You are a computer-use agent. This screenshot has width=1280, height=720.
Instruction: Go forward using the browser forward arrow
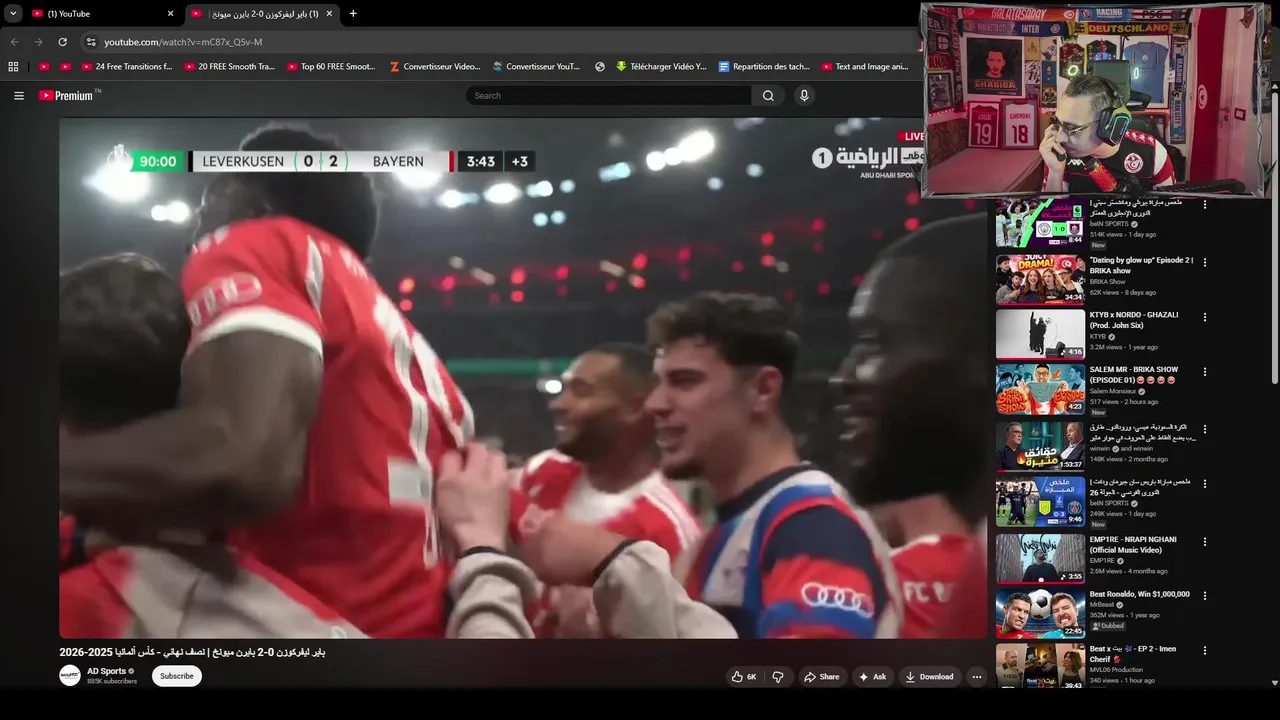39,42
